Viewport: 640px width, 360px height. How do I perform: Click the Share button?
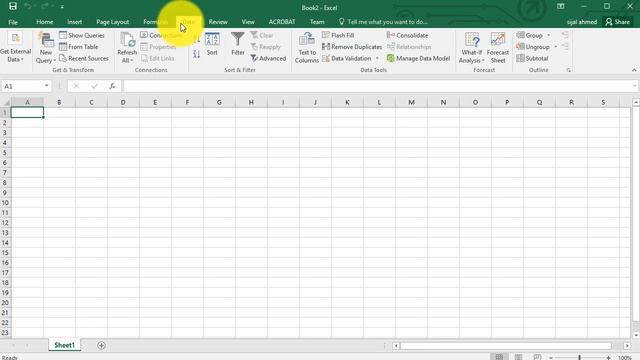(x=618, y=22)
